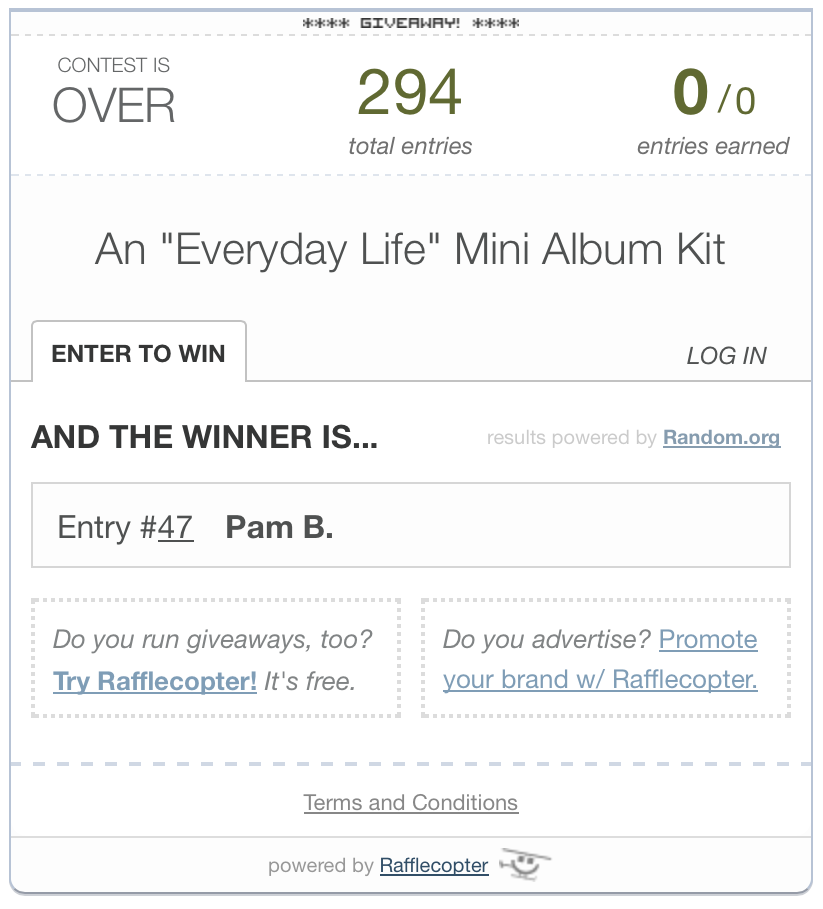Click the underlined entry number 47
The height and width of the screenshot is (909, 823).
(175, 527)
